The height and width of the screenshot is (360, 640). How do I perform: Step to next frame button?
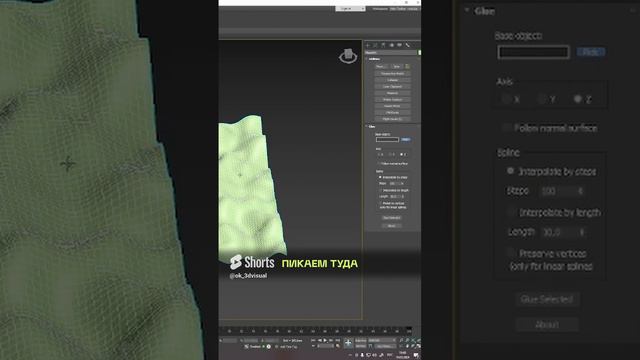coord(331,340)
